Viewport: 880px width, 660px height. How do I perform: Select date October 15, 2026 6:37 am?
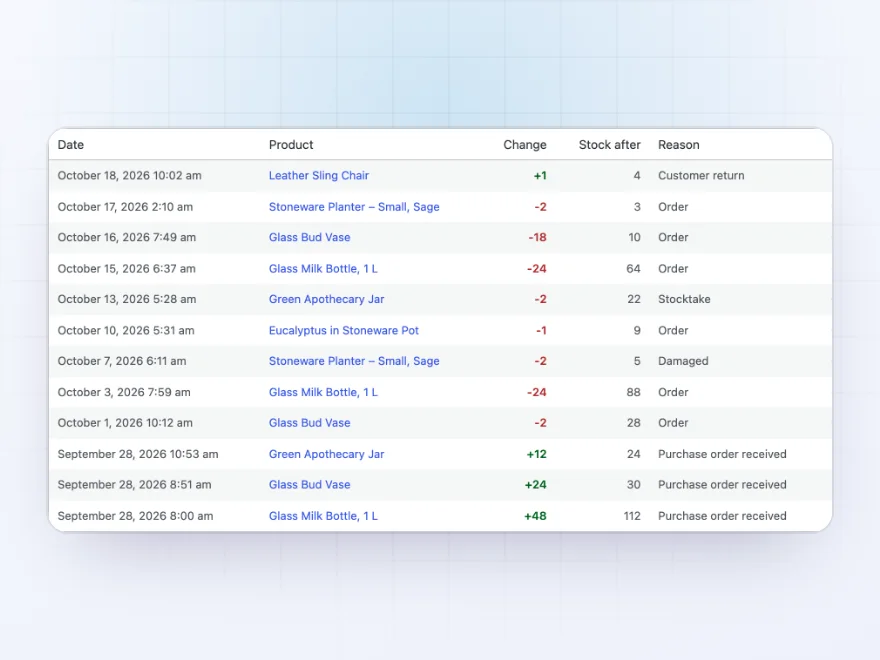(x=127, y=269)
